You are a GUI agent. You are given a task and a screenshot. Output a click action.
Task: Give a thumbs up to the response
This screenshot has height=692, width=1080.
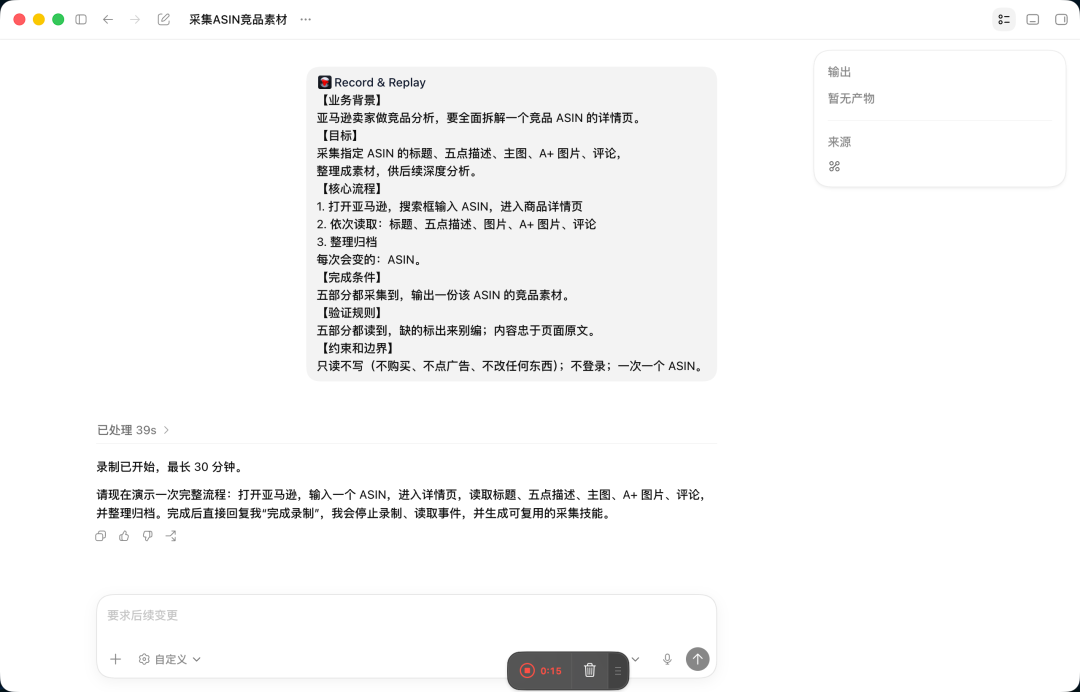coord(124,536)
